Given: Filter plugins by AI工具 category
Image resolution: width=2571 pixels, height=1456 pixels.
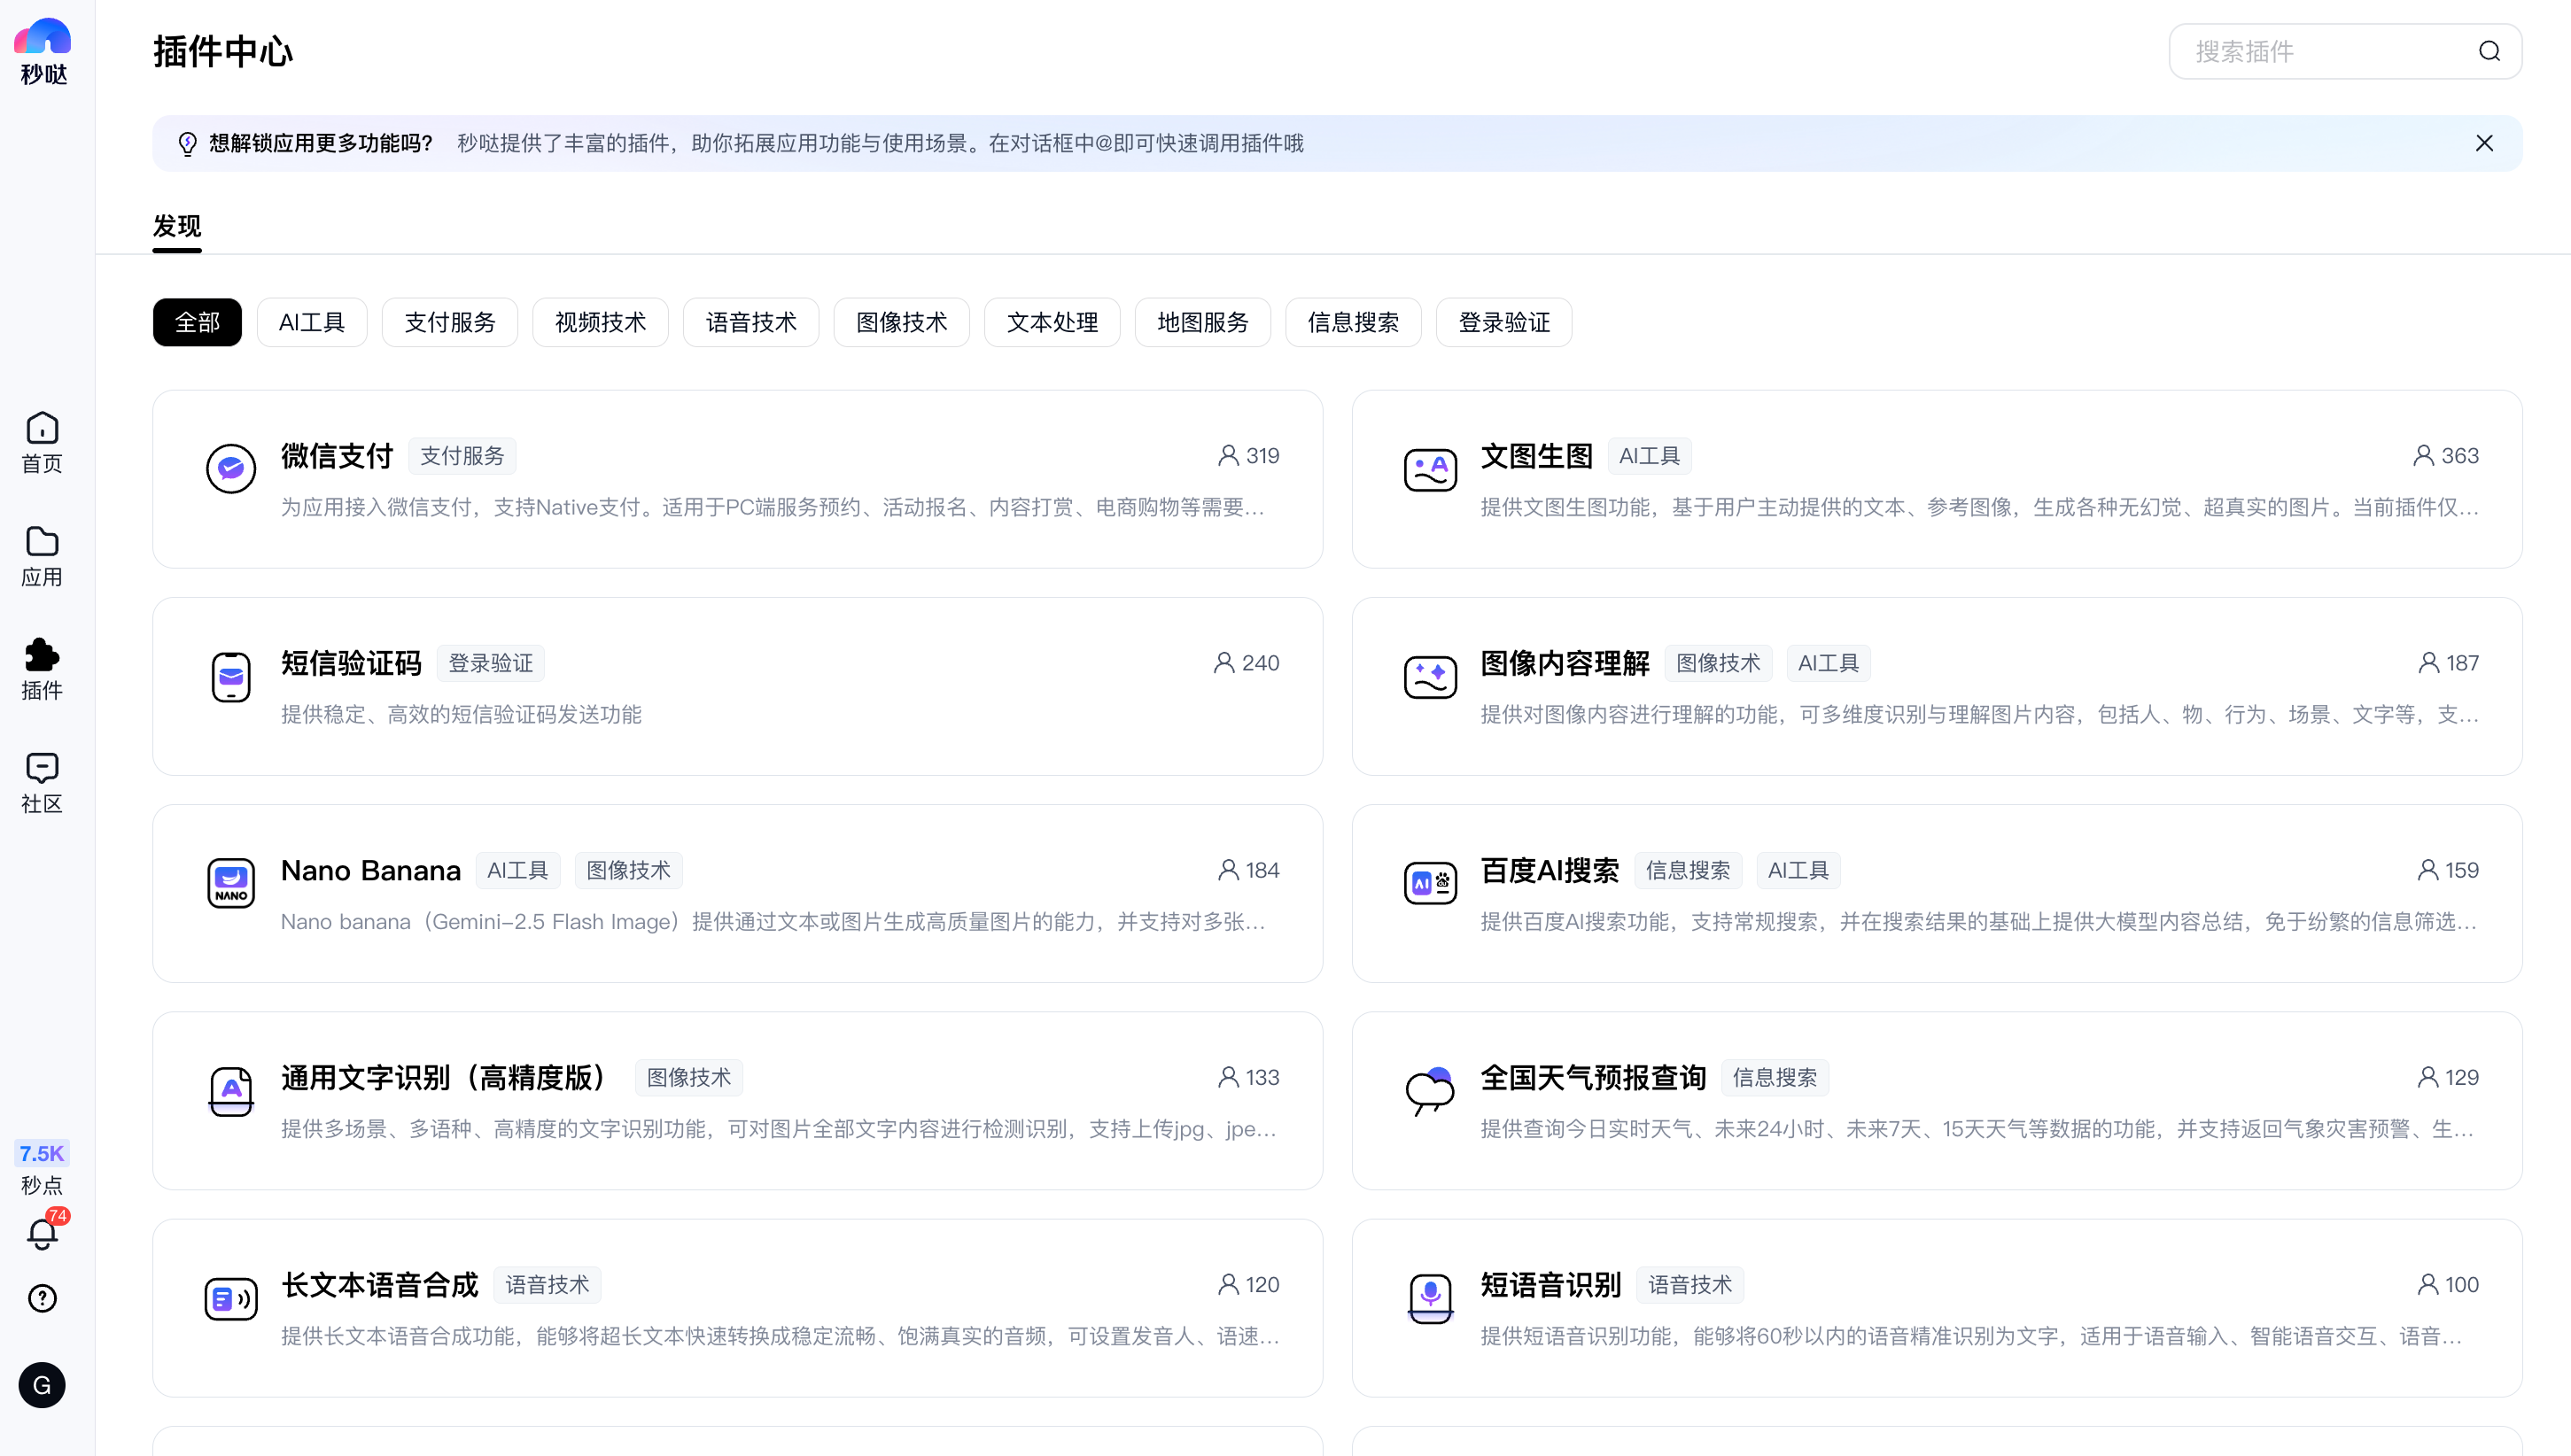Looking at the screenshot, I should point(312,322).
